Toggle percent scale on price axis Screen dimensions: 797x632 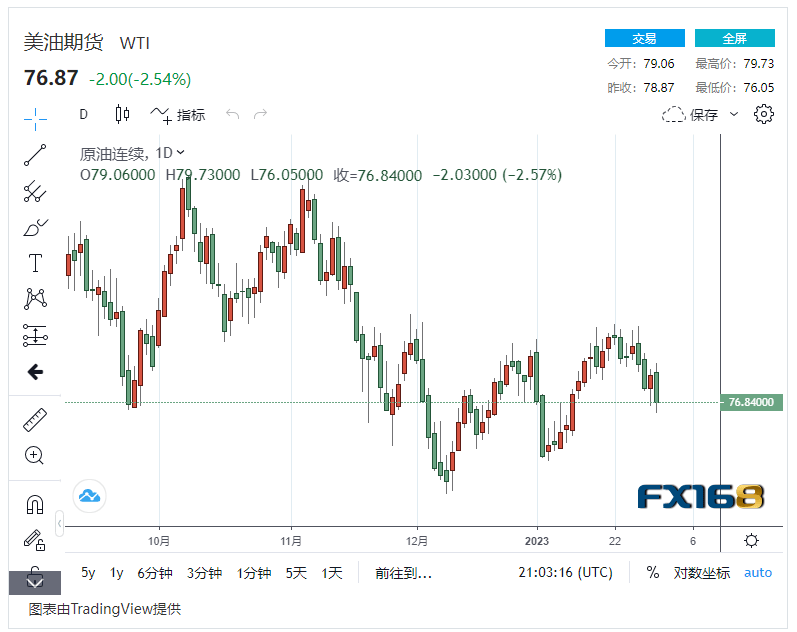click(x=653, y=573)
